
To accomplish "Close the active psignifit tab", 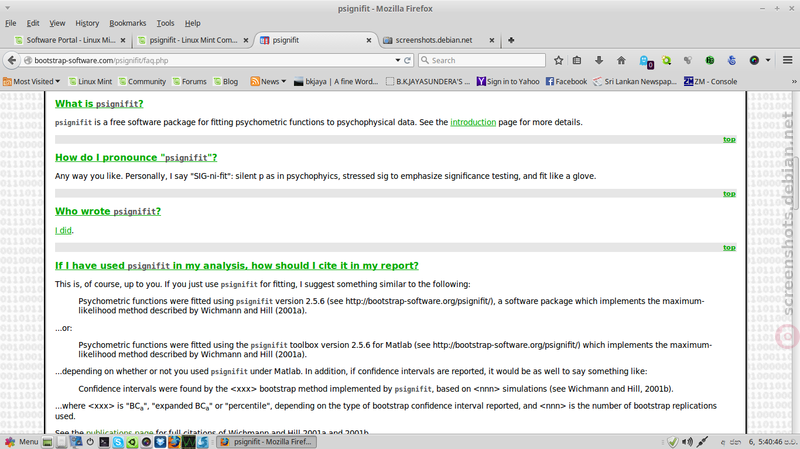I will 369,40.
